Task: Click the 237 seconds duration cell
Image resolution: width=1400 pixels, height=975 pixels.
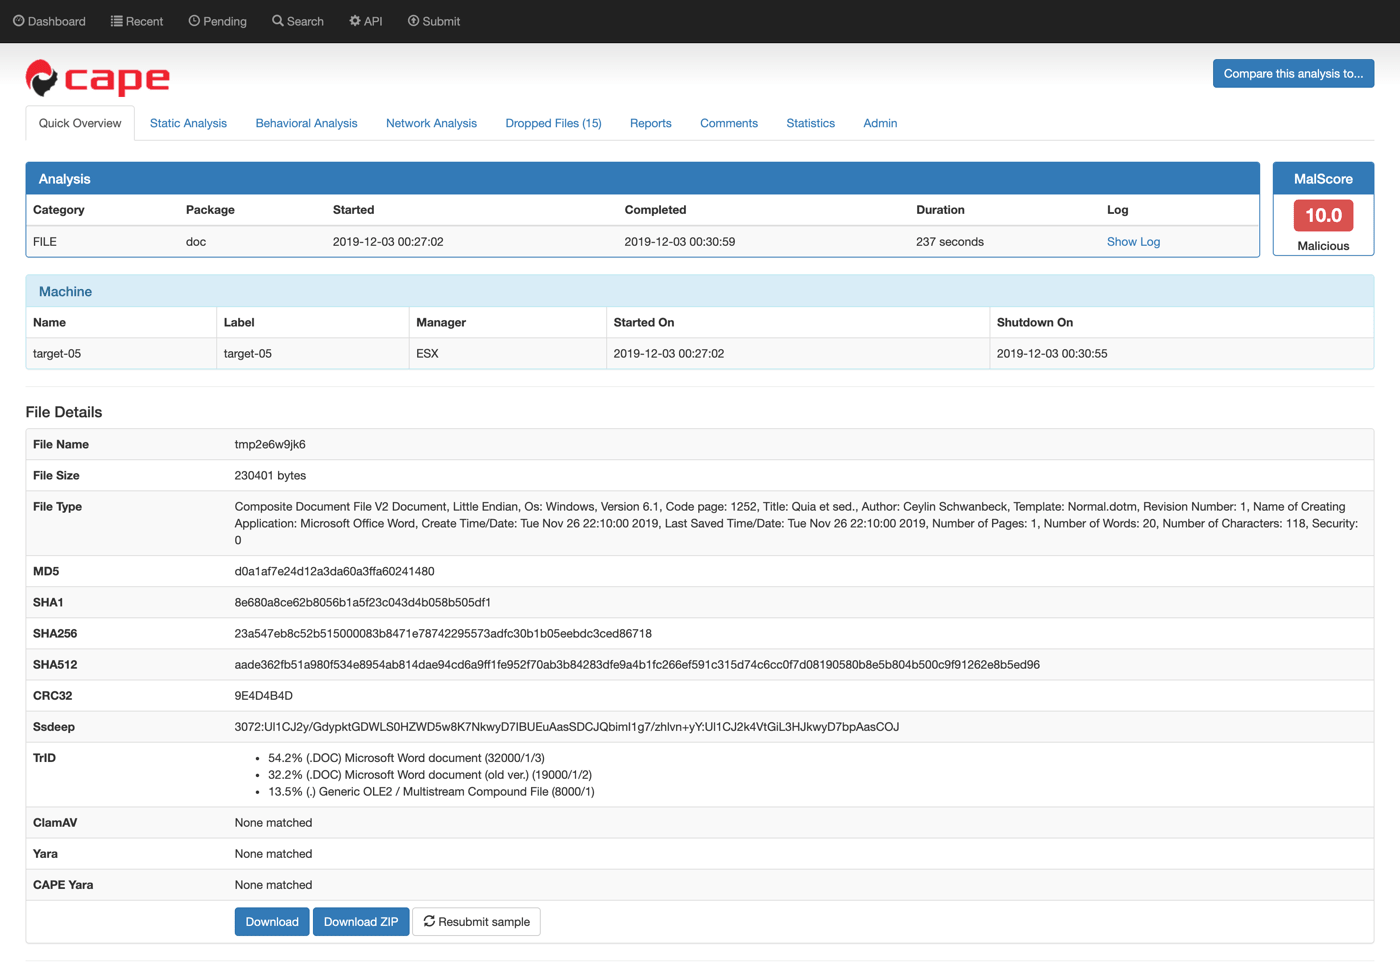Action: pos(950,242)
